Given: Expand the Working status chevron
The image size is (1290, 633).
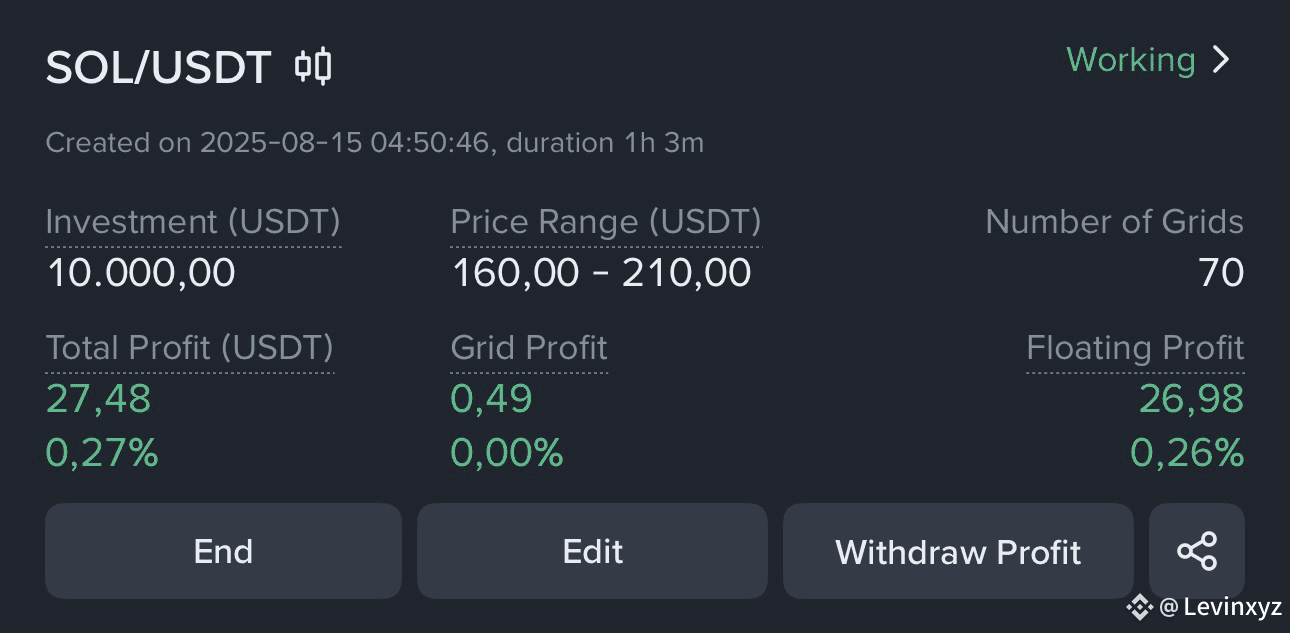Looking at the screenshot, I should coord(1220,60).
